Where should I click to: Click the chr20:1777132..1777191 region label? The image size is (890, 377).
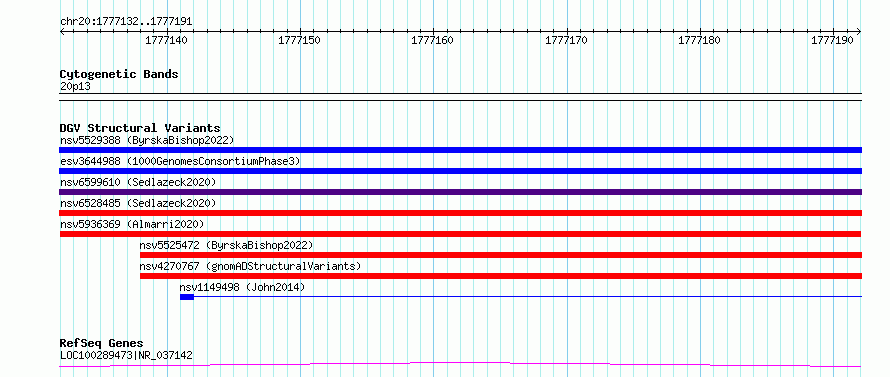point(126,22)
